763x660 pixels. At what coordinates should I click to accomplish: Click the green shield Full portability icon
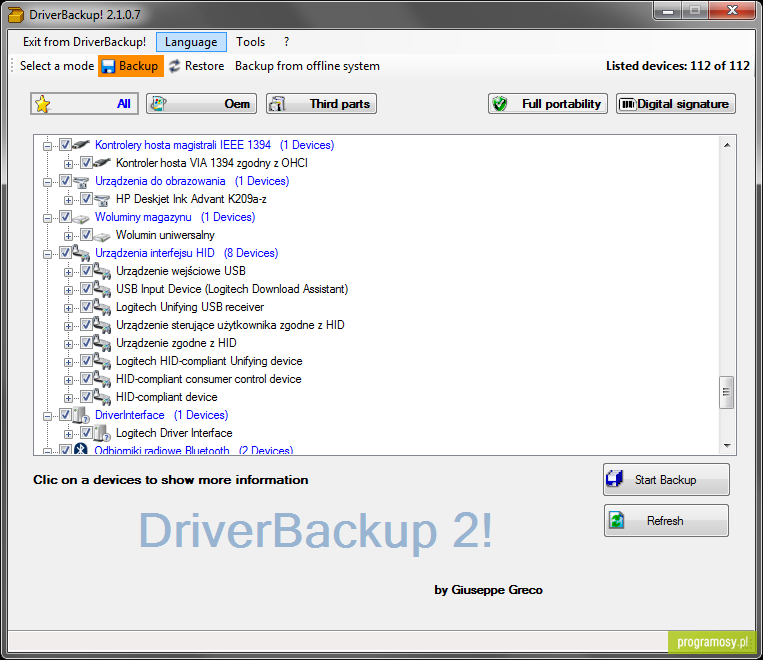(500, 104)
